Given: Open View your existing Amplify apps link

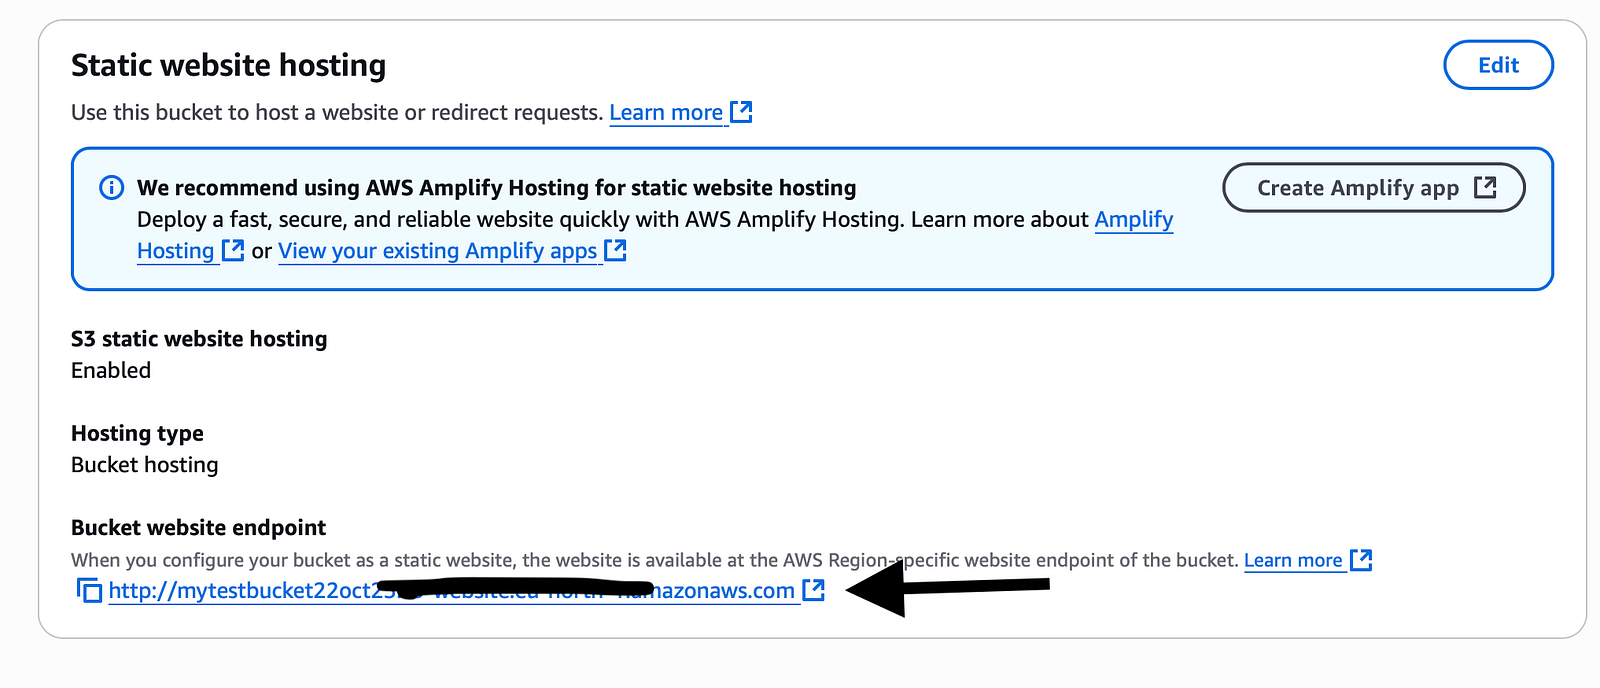Looking at the screenshot, I should tap(438, 251).
